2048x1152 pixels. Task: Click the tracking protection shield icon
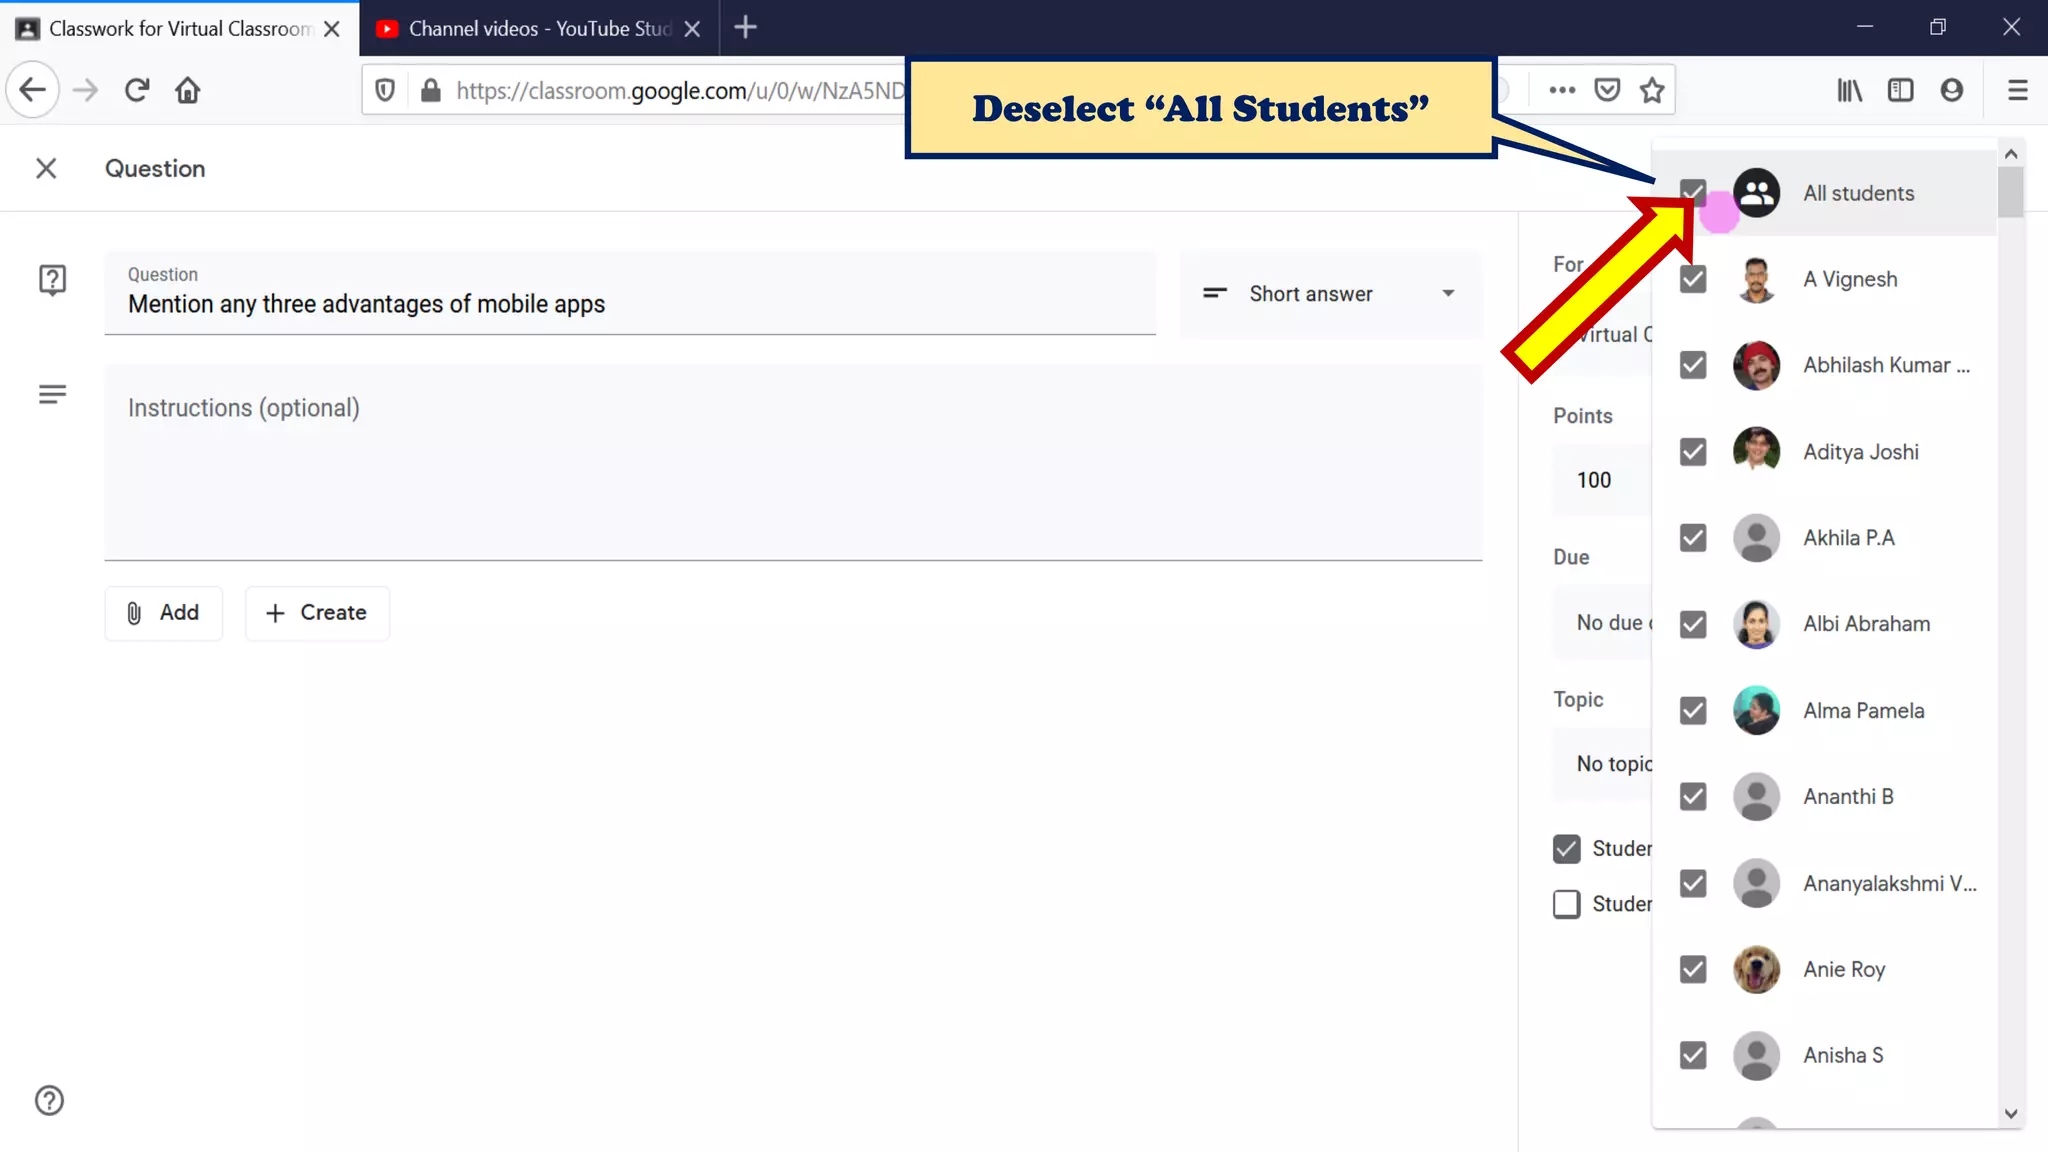click(x=385, y=90)
